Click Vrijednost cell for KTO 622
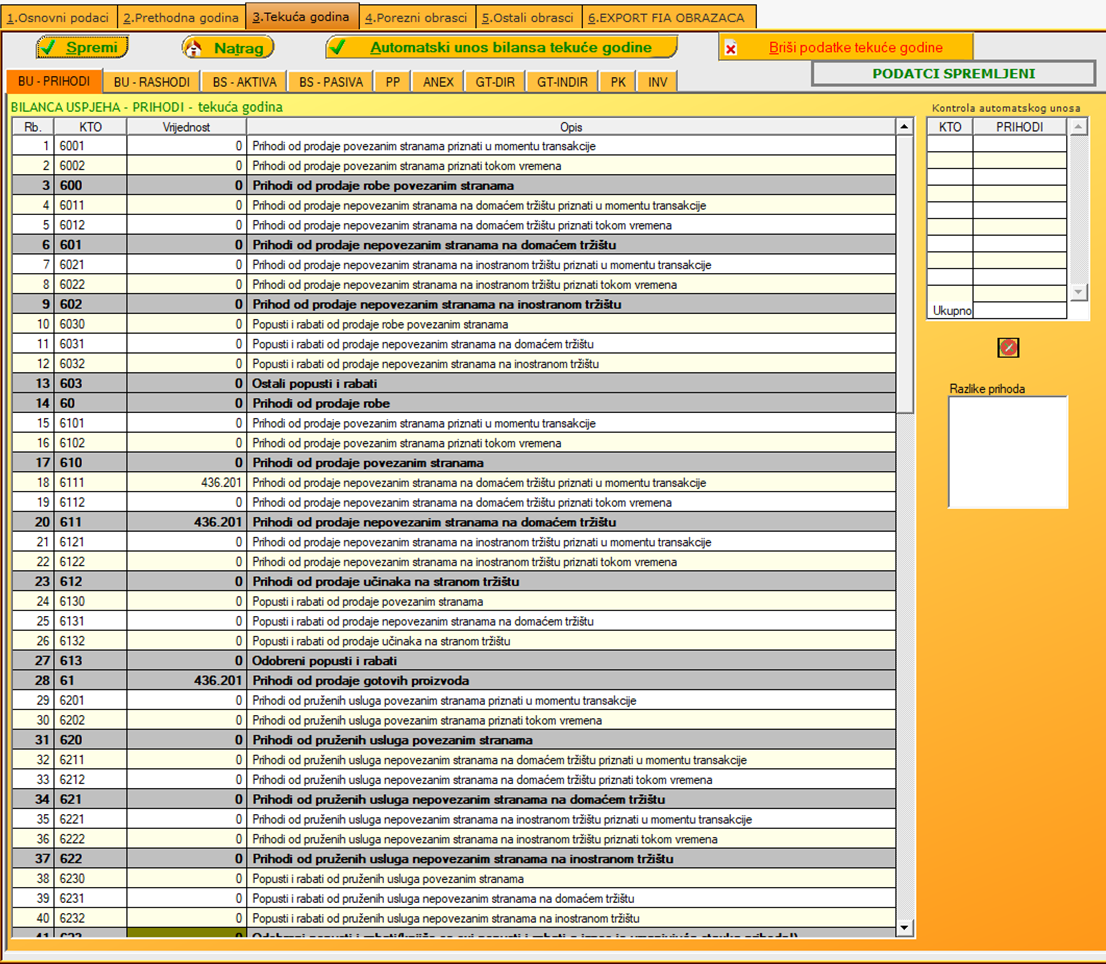1106x964 pixels. pyautogui.click(x=186, y=859)
